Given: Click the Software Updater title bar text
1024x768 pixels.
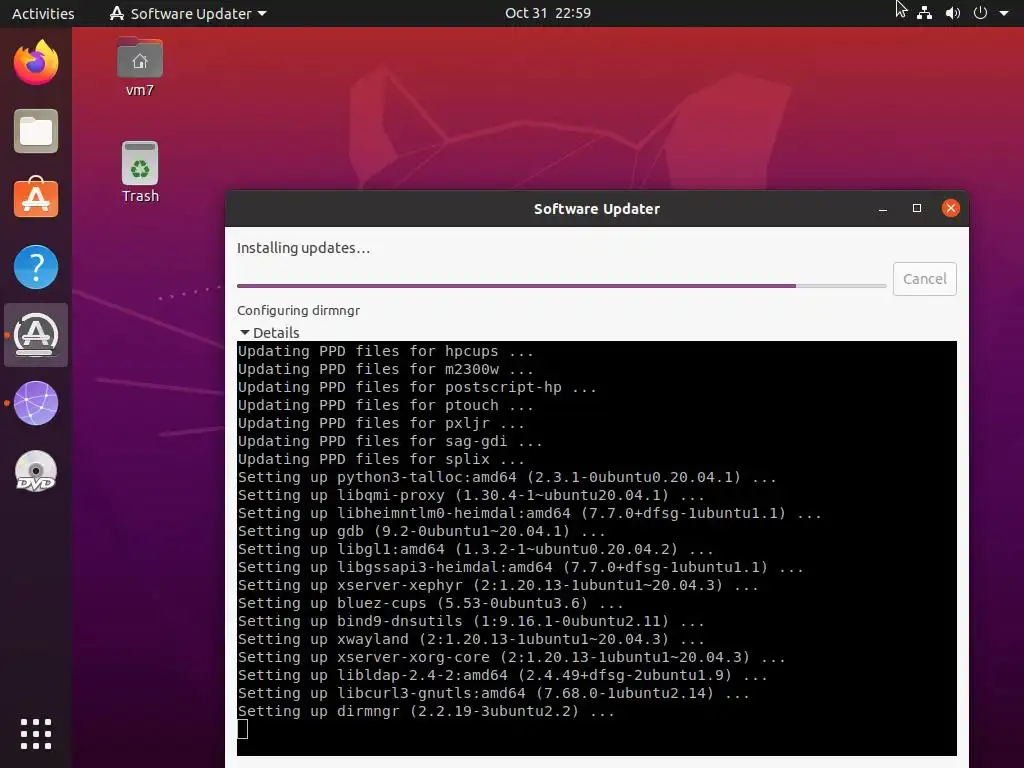Looking at the screenshot, I should [x=597, y=209].
